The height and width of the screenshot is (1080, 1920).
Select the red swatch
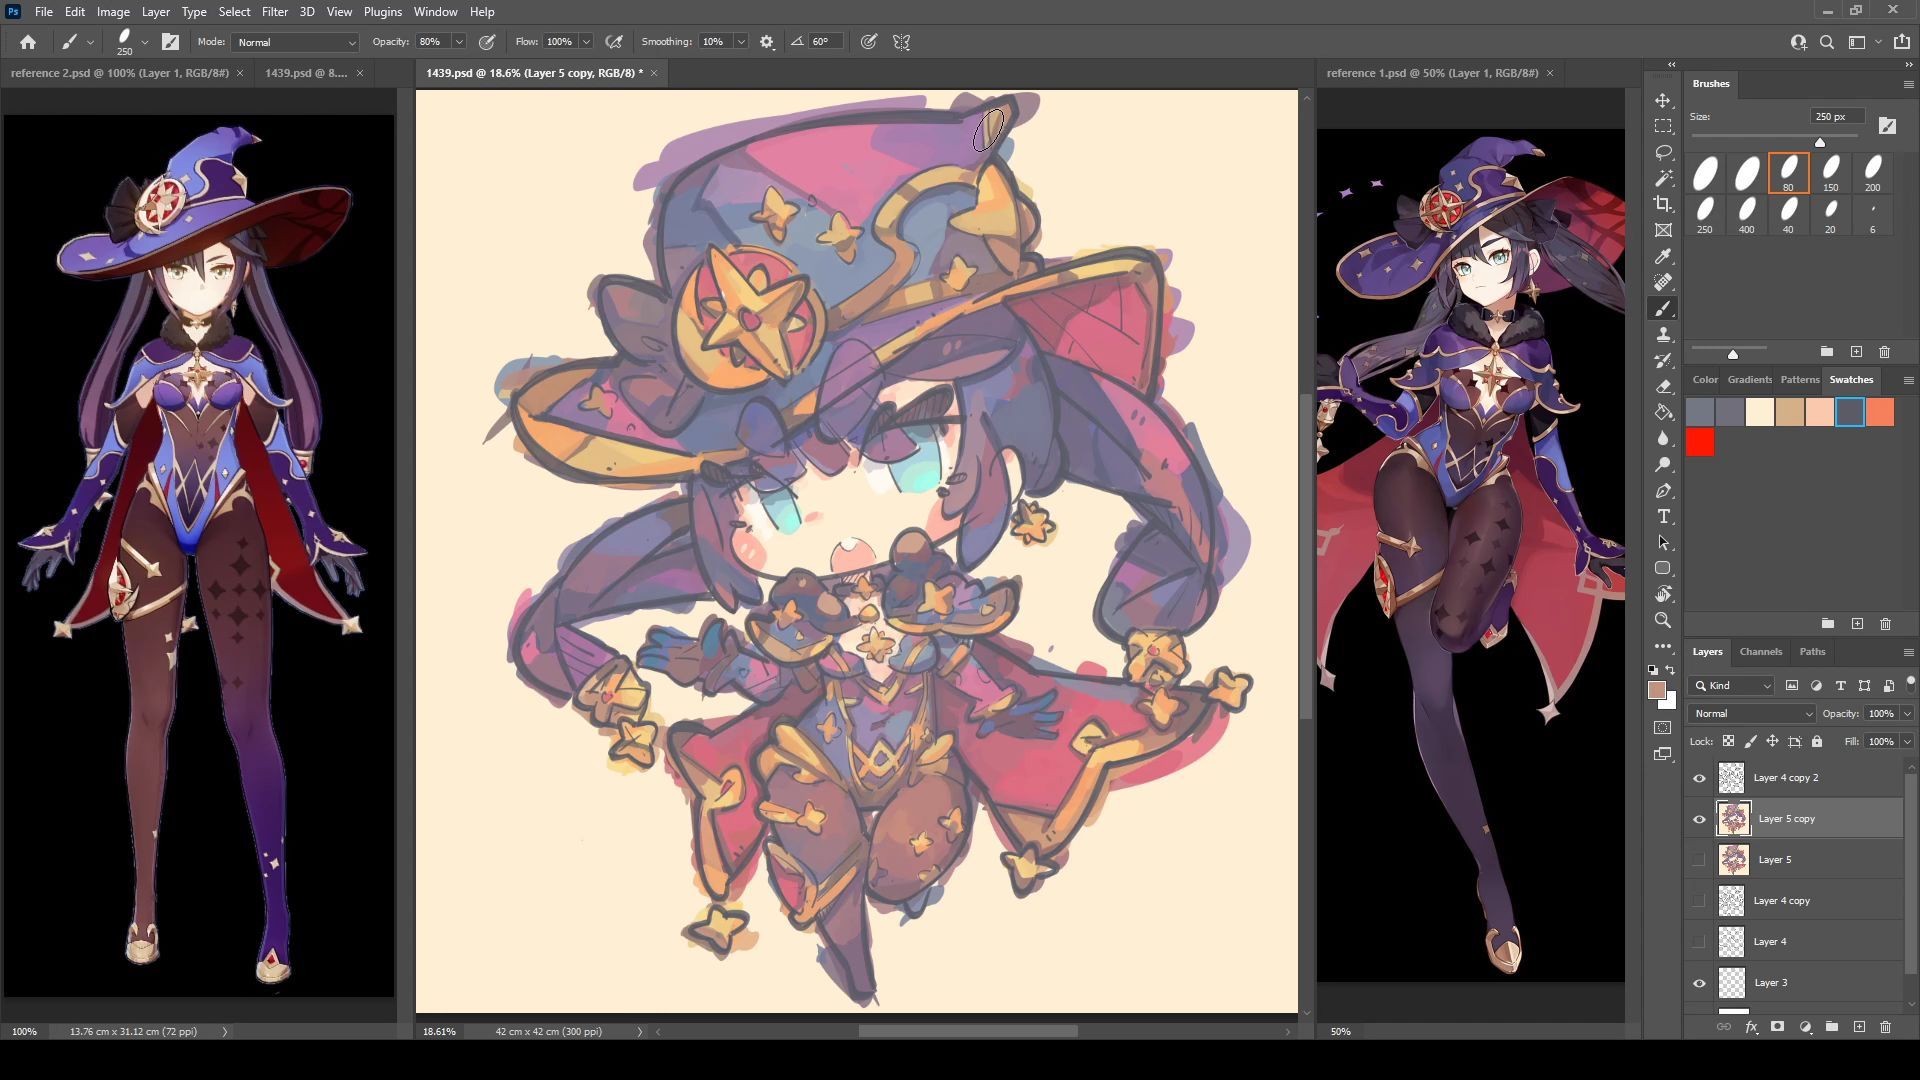click(x=1700, y=442)
